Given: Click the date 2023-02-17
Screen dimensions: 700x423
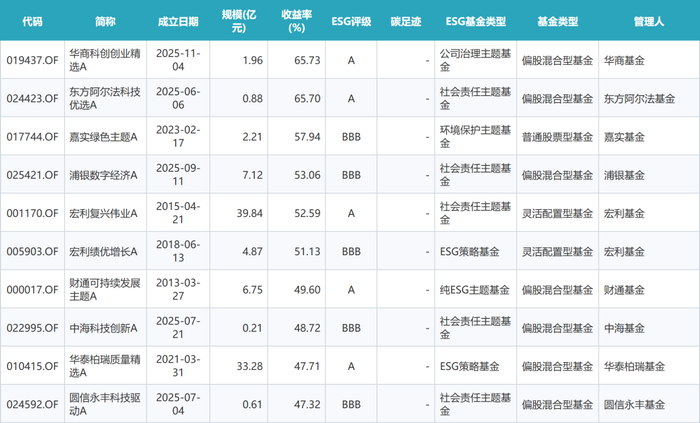Looking at the screenshot, I should point(178,137).
